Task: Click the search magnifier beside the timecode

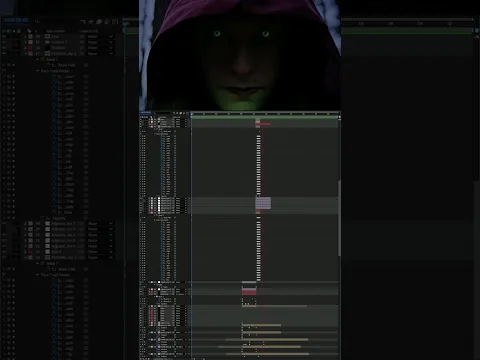Action: pyautogui.click(x=37, y=21)
